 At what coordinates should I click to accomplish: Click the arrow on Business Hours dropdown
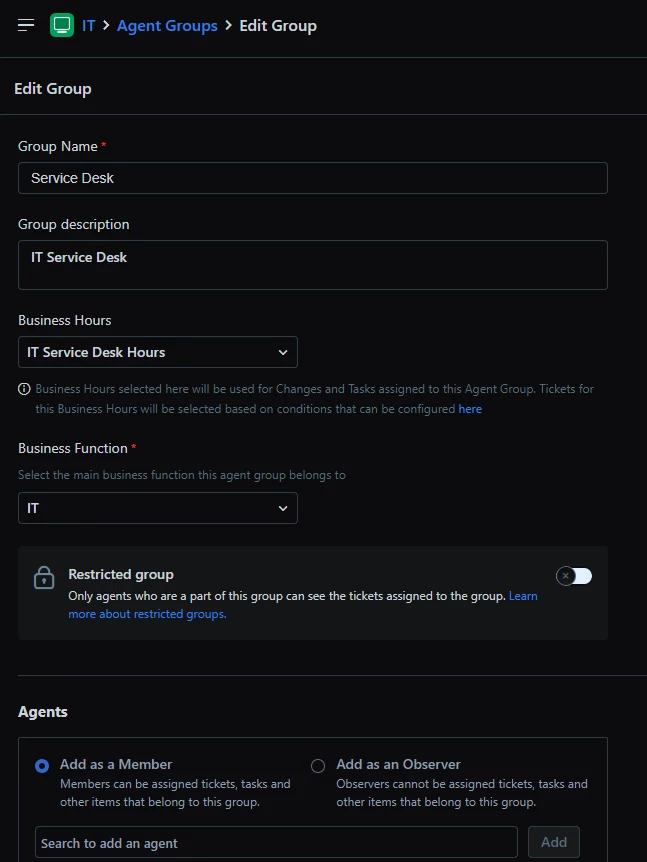pos(283,352)
